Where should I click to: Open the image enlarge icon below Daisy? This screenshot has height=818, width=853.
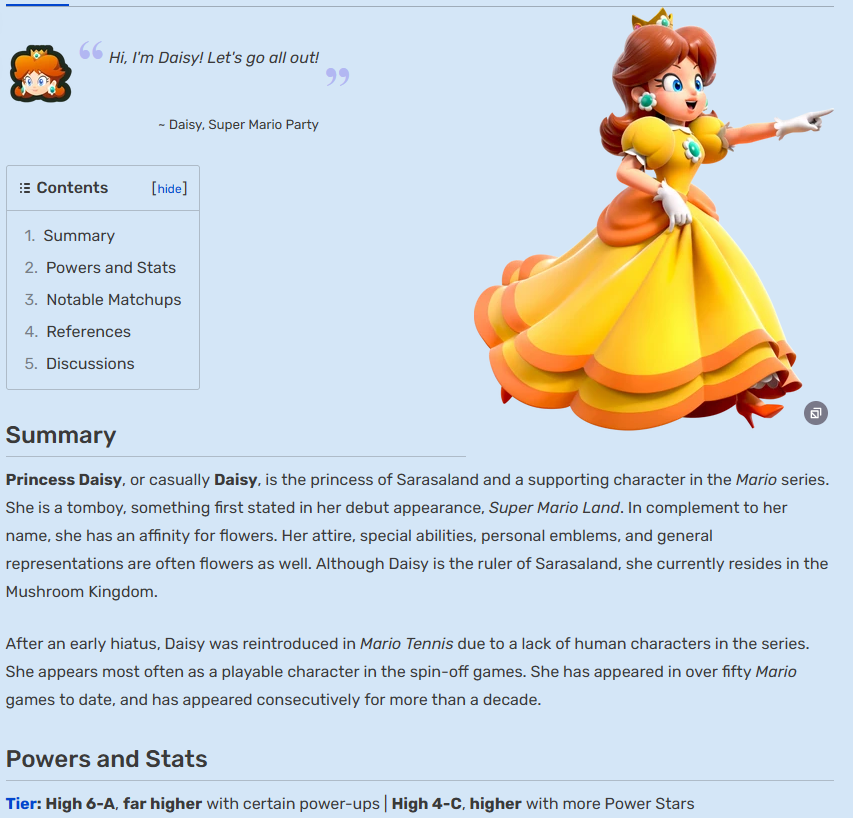pos(815,413)
